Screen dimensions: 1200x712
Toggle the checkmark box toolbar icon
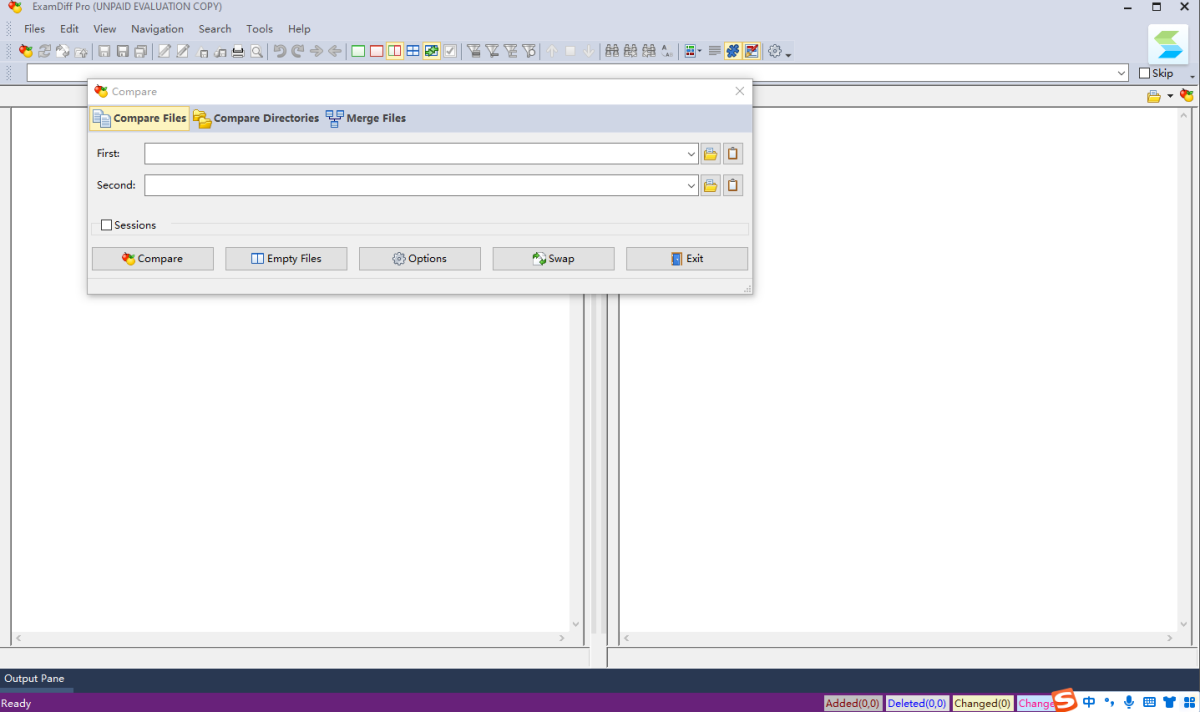pyautogui.click(x=450, y=51)
